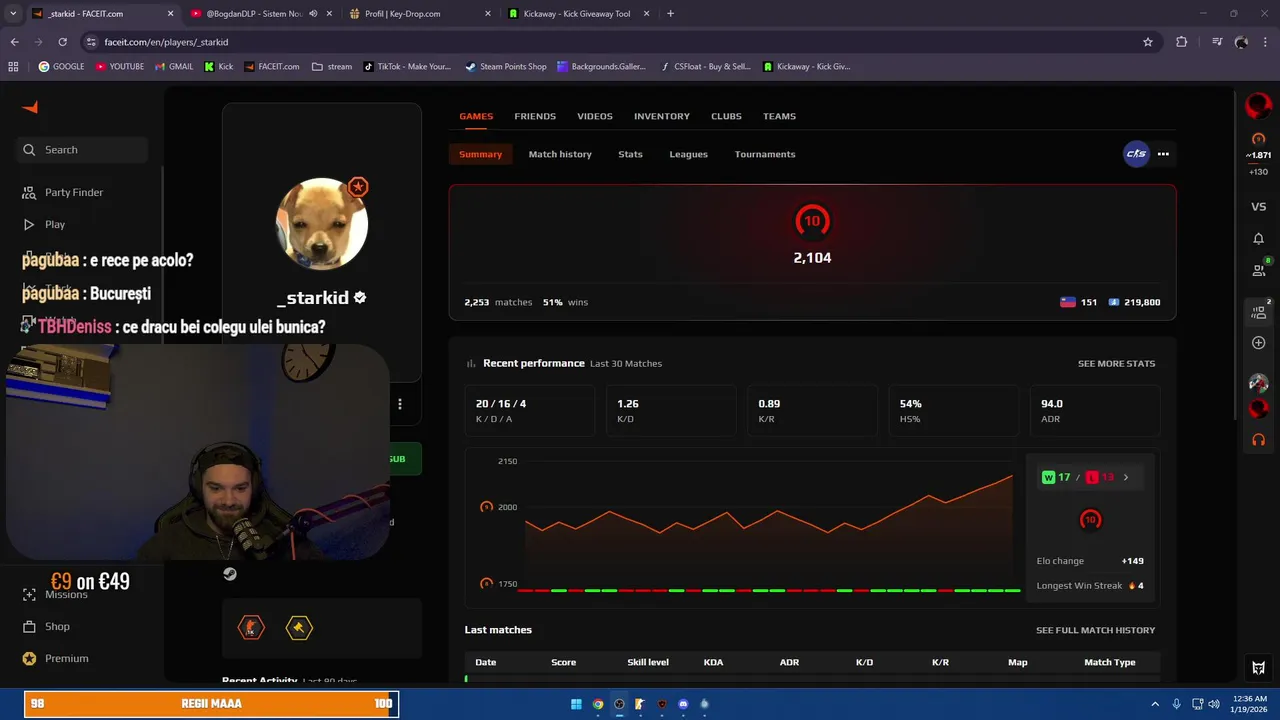Open the GMAIL bookmark
Screen dimensions: 1280x720
(174, 67)
